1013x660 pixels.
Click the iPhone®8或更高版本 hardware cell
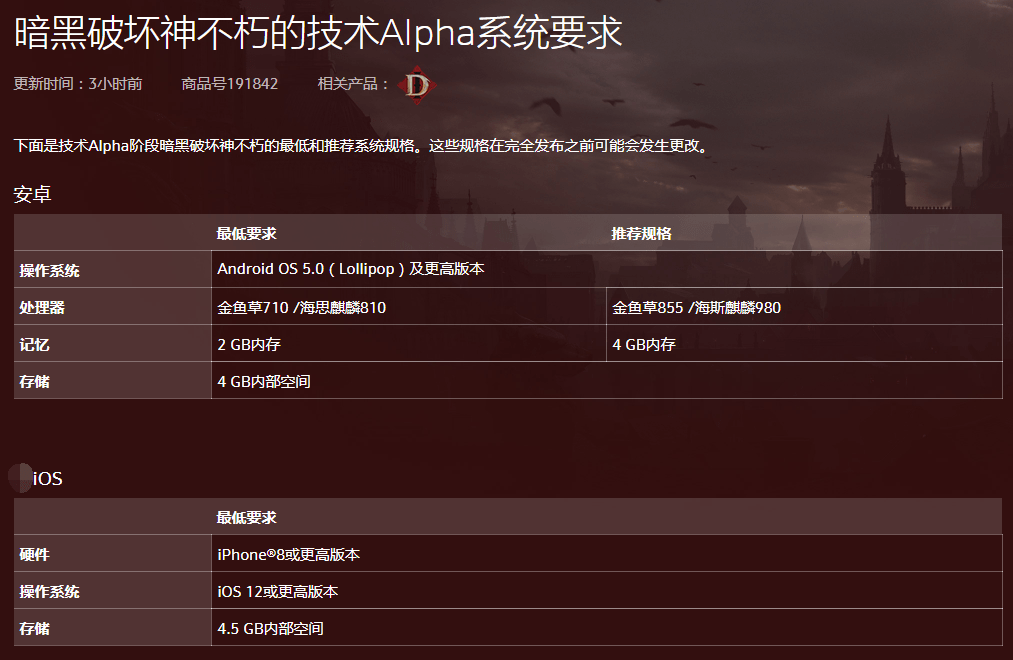tap(290, 553)
